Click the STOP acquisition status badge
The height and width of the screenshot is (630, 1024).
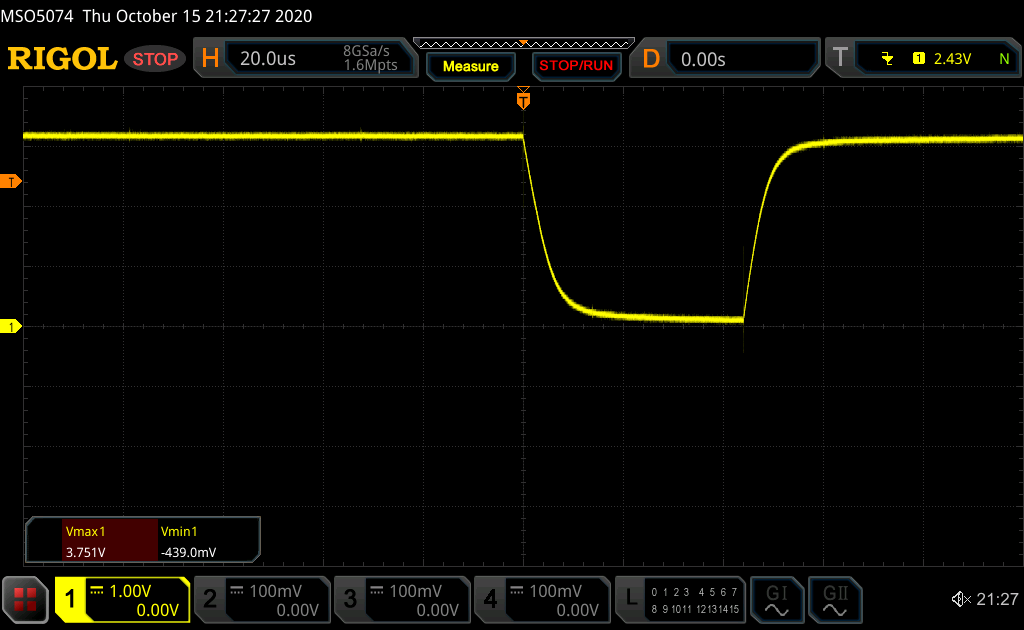[155, 59]
